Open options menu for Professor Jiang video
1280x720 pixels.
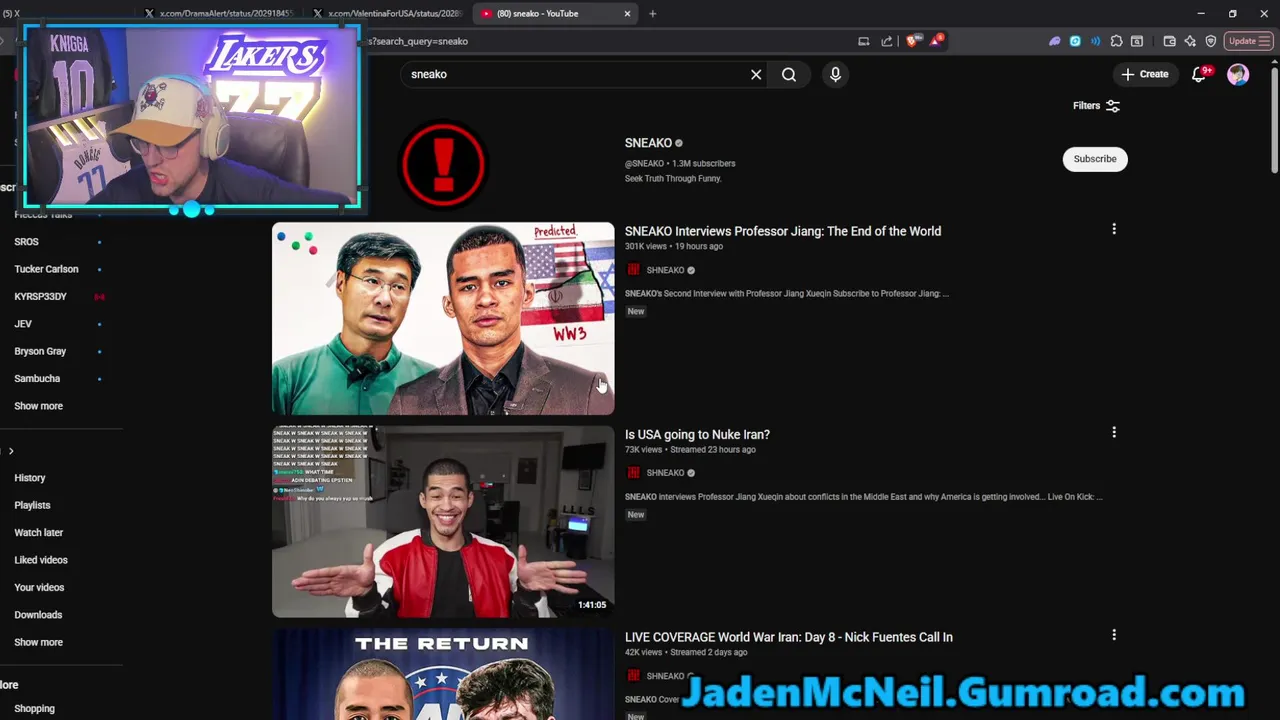(1114, 229)
